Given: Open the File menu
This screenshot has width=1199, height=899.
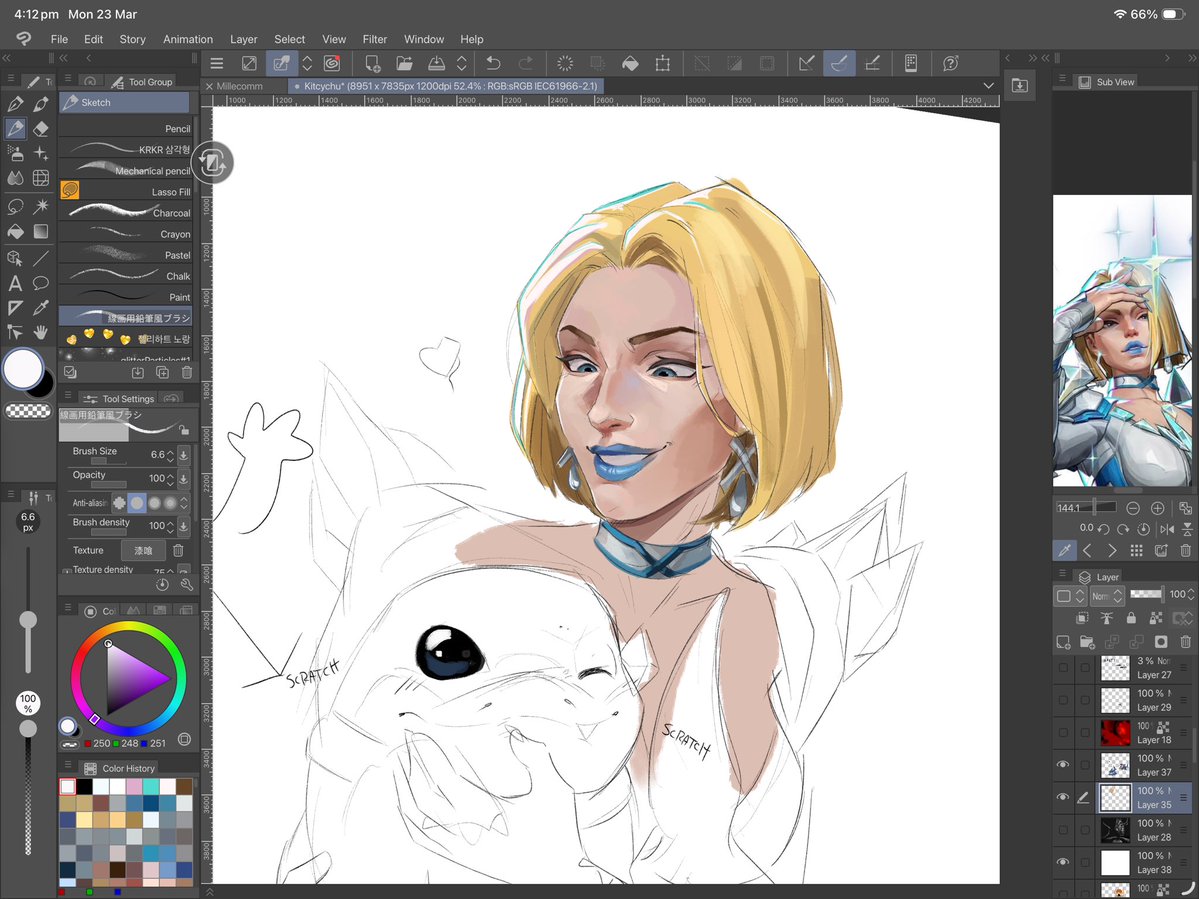Looking at the screenshot, I should pos(59,39).
